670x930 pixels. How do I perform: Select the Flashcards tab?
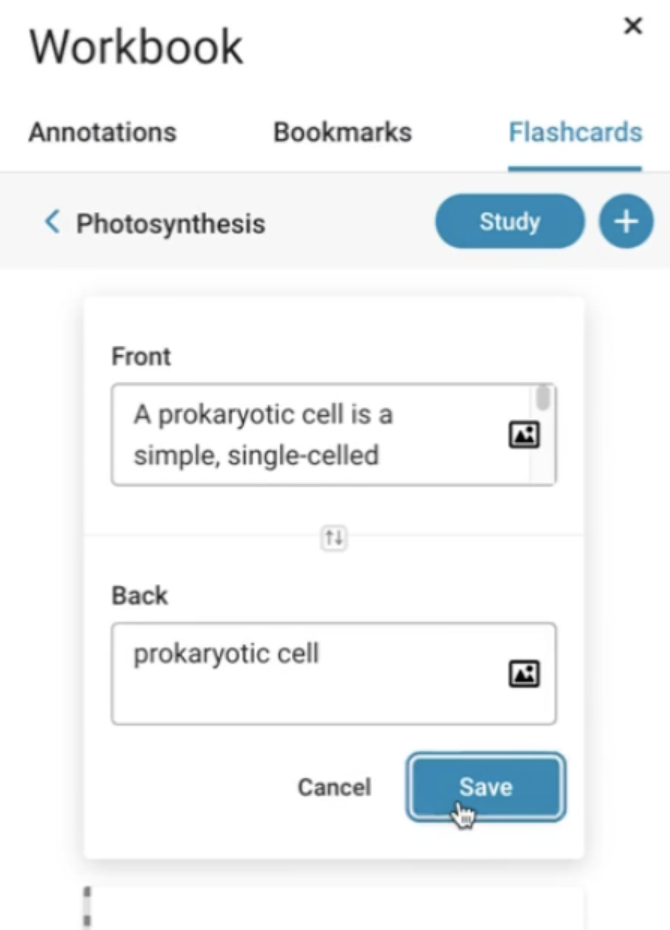pyautogui.click(x=575, y=132)
